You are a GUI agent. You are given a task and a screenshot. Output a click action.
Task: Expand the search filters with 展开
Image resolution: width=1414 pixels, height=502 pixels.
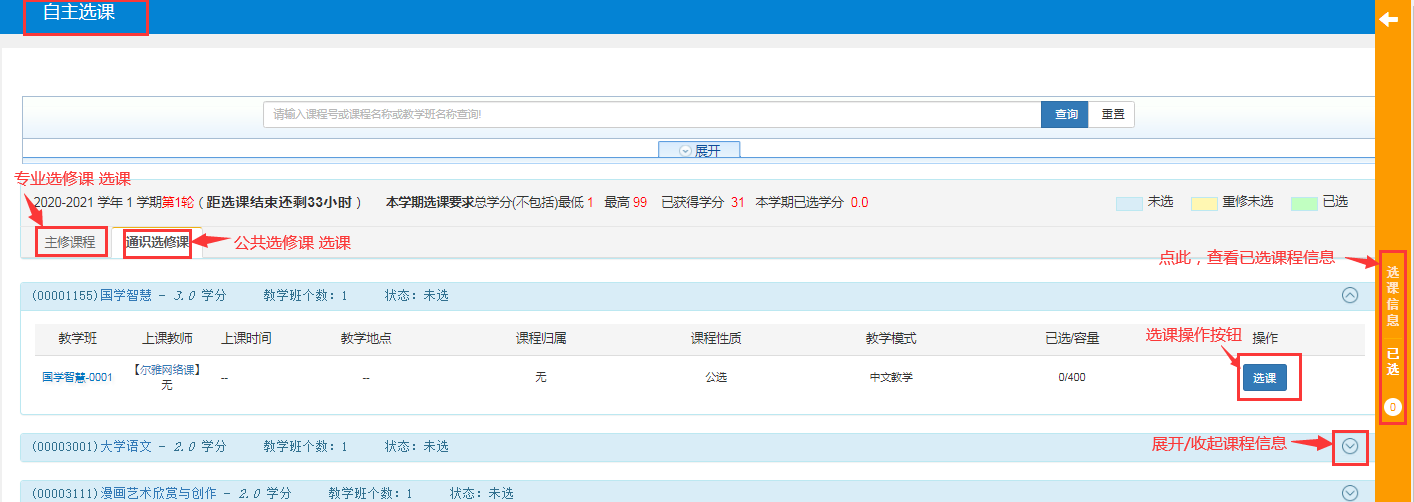(x=699, y=151)
